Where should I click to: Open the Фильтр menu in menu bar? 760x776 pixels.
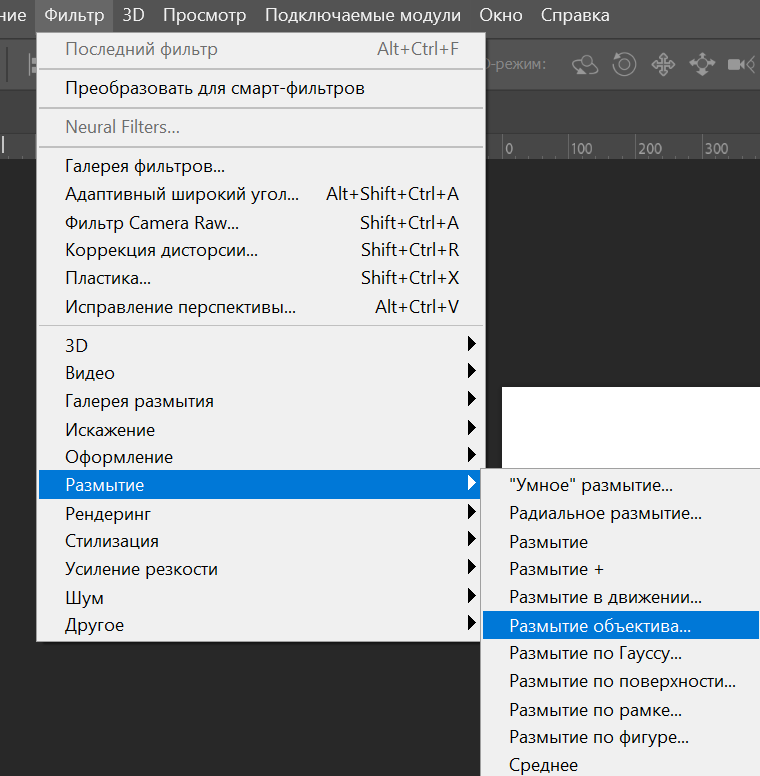coord(74,15)
